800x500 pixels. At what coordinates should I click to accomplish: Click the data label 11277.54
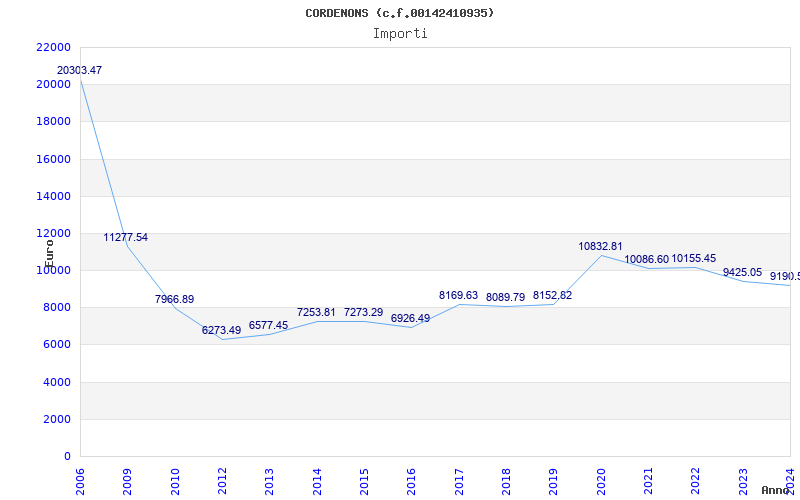(x=126, y=237)
